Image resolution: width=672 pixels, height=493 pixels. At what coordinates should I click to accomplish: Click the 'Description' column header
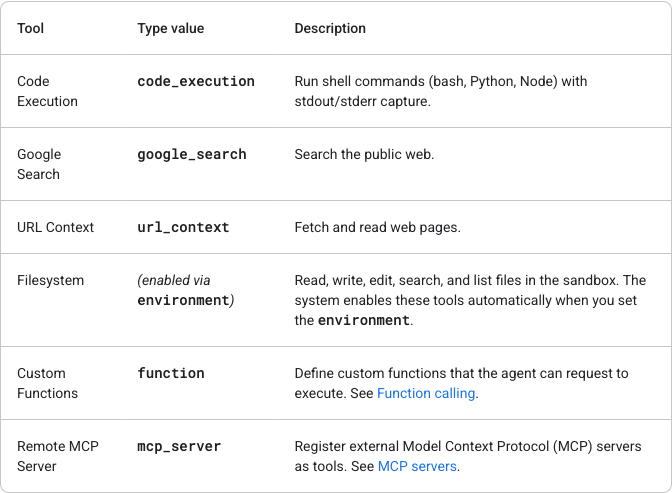[x=330, y=28]
